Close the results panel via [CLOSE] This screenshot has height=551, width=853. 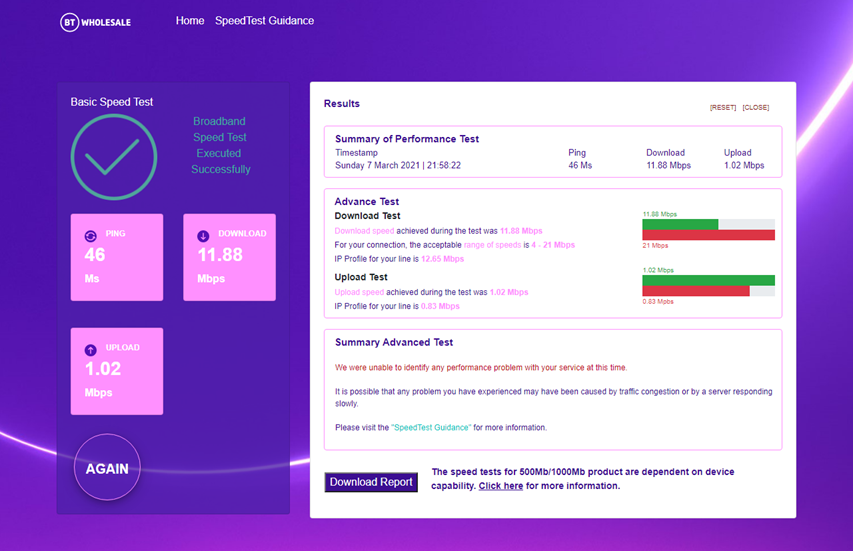[756, 107]
